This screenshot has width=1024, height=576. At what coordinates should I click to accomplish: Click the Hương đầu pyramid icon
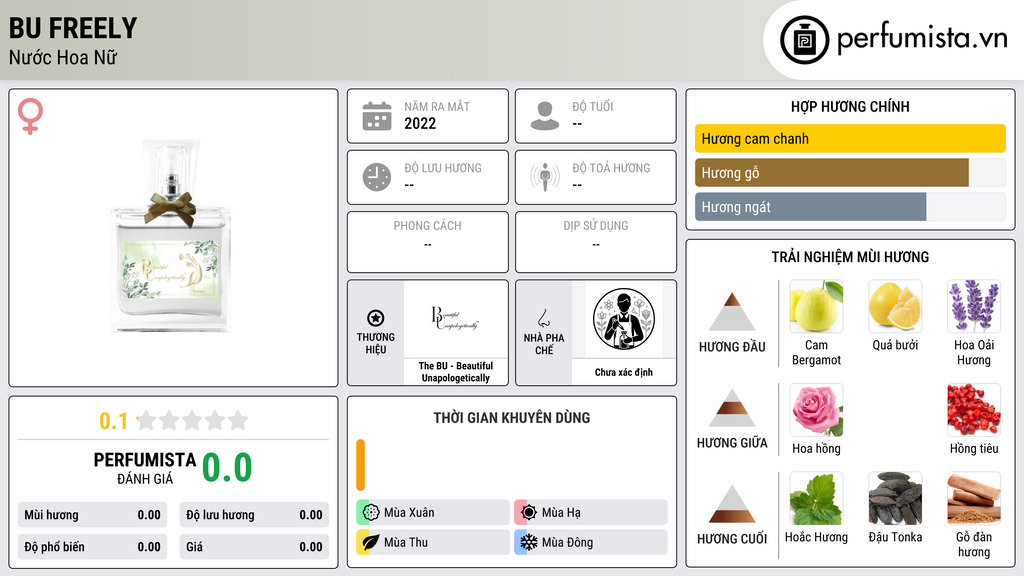coord(732,312)
